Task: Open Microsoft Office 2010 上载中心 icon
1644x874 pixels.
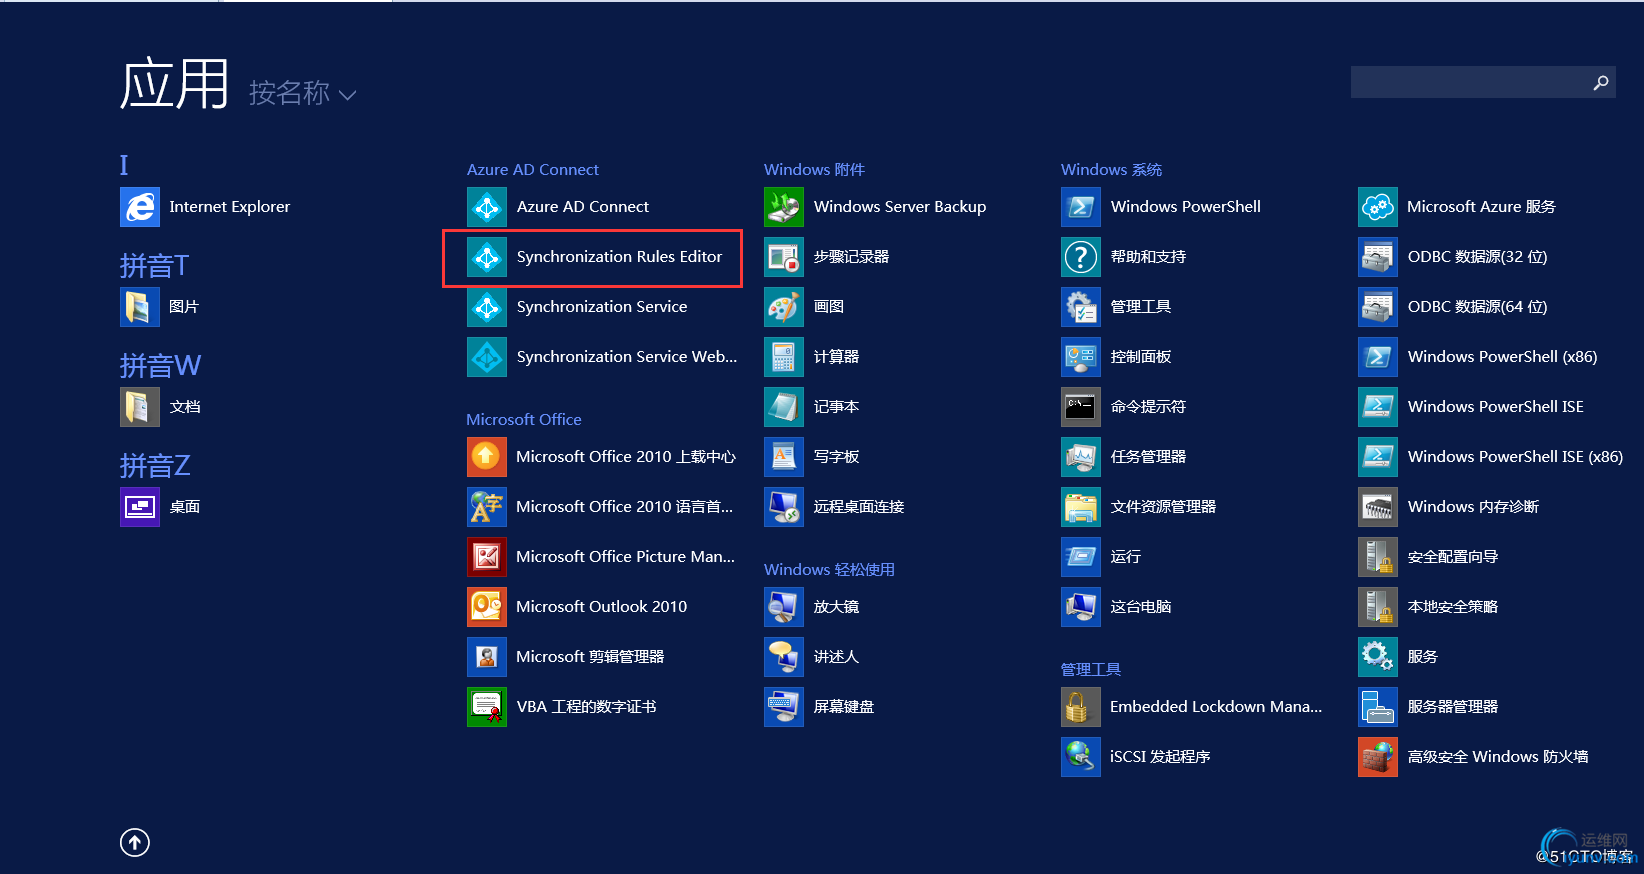Action: 487,457
